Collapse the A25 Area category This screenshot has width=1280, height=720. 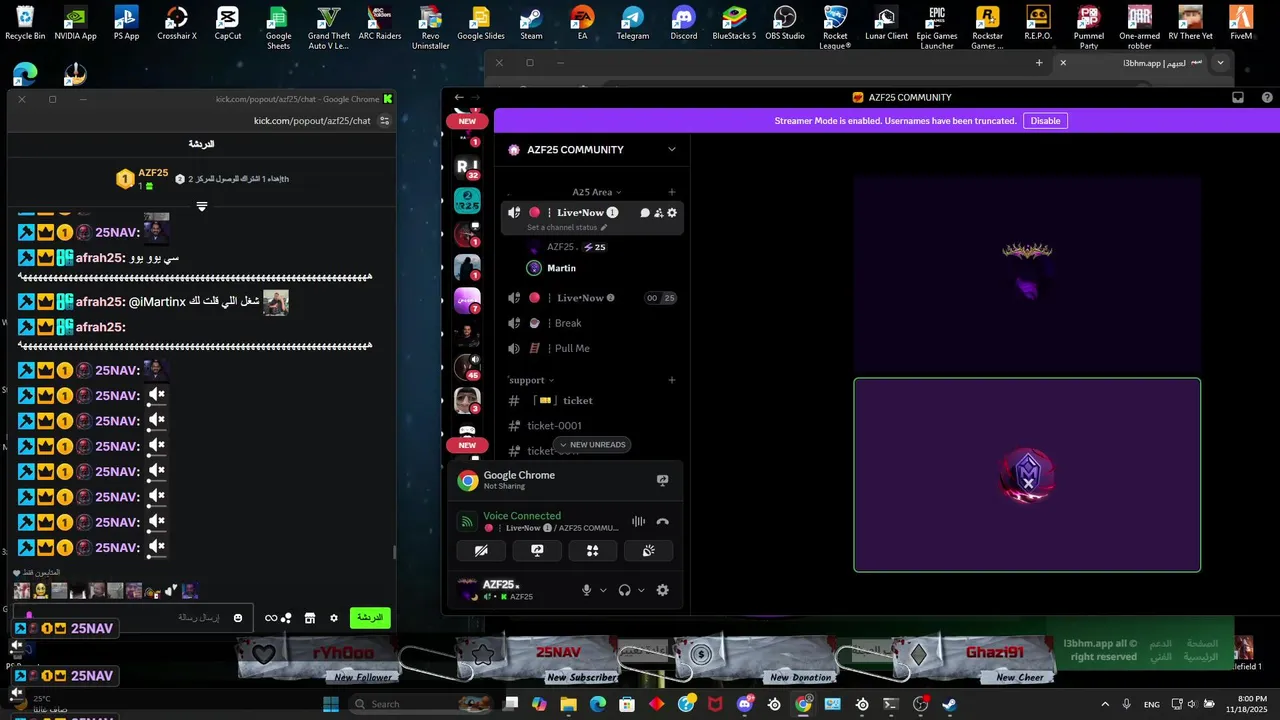[596, 192]
